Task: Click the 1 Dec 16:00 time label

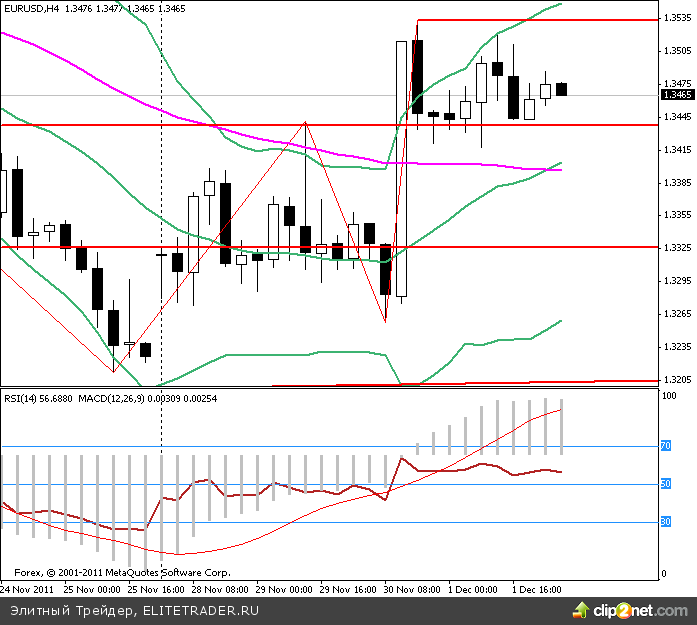Action: tap(537, 590)
